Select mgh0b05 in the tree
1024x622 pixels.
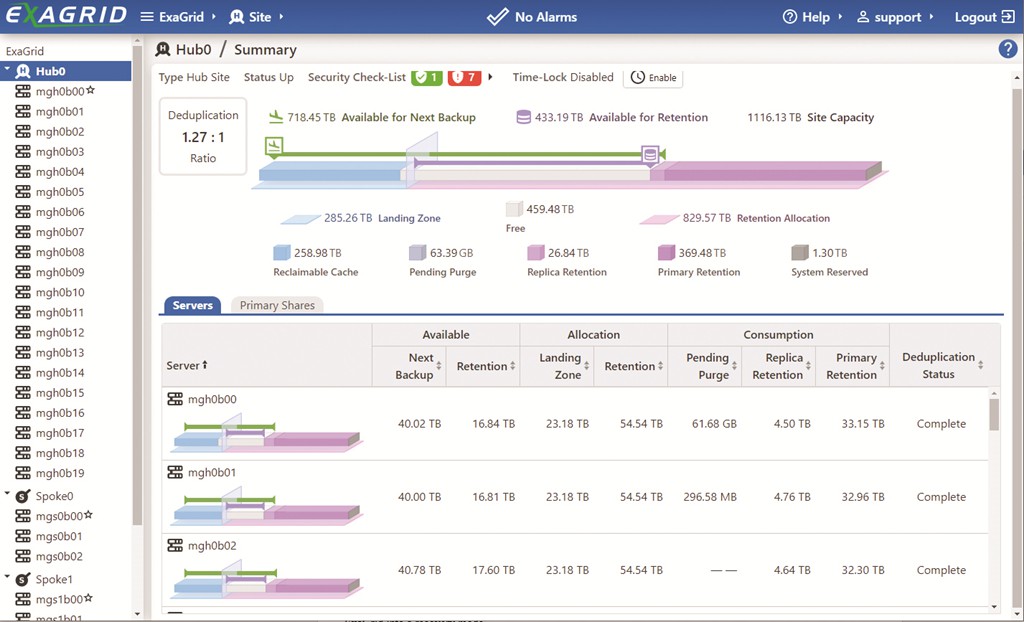pos(59,192)
